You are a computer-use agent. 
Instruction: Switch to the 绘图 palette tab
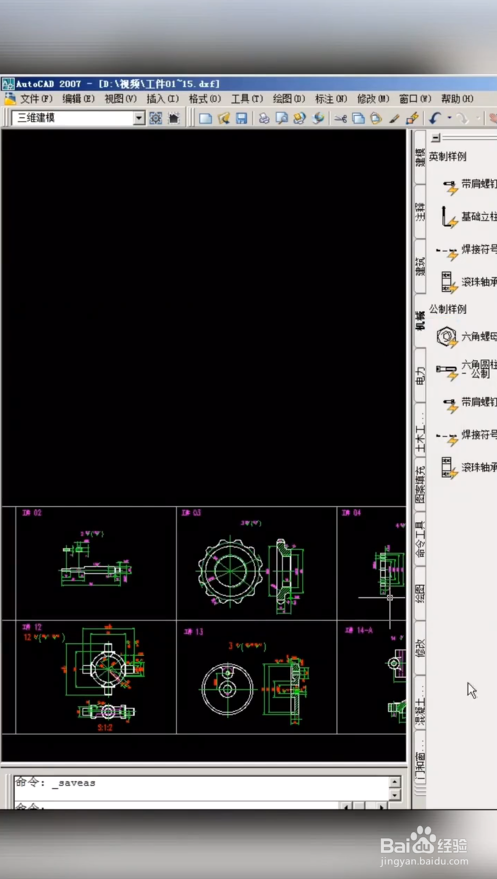point(420,593)
